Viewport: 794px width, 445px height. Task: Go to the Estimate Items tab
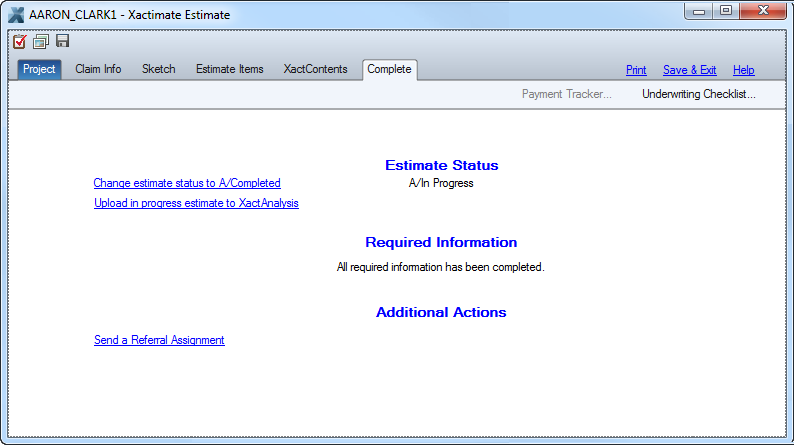coord(229,69)
